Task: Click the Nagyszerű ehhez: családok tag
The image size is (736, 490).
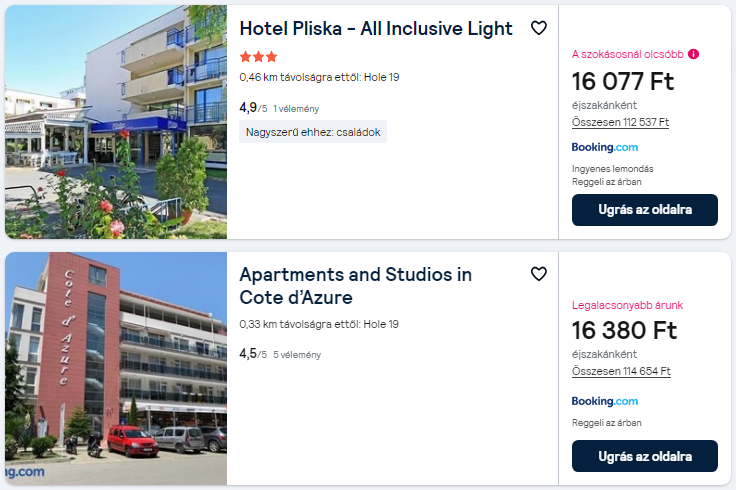Action: point(312,132)
